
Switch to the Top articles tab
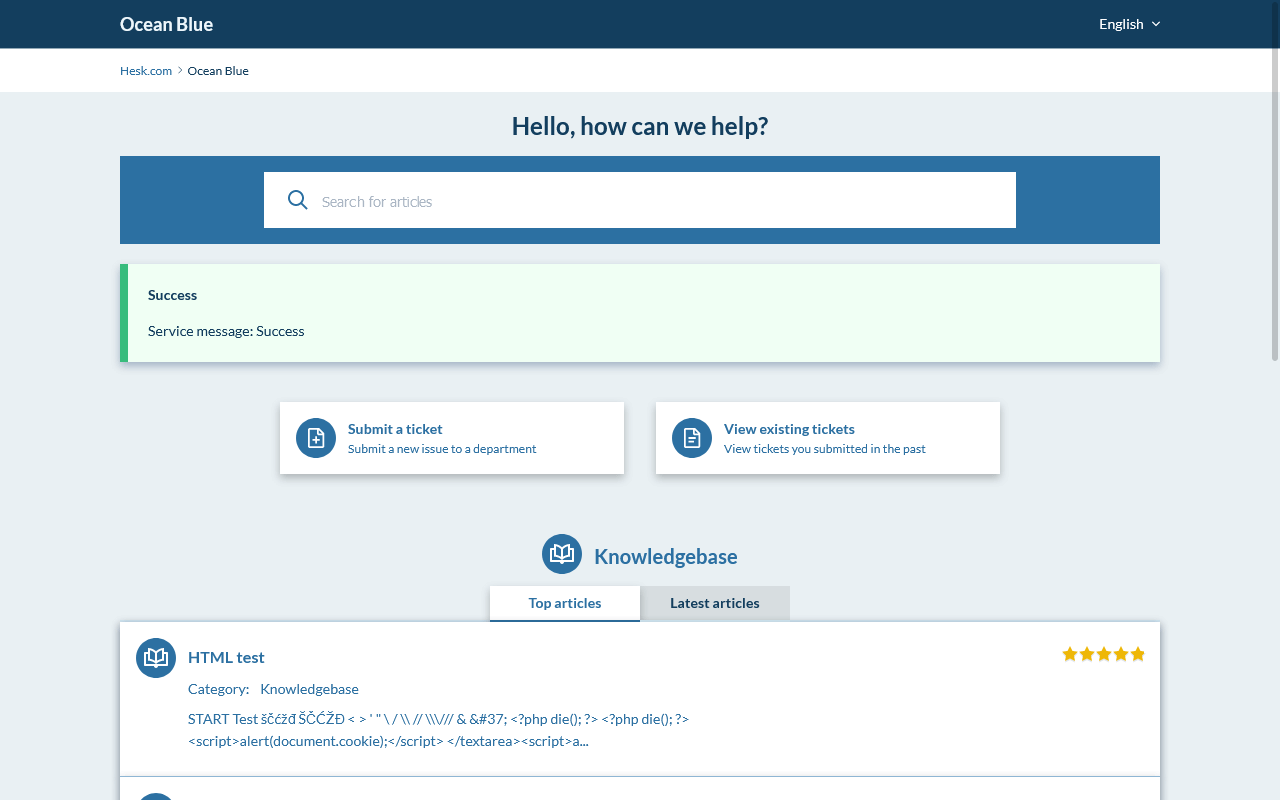pyautogui.click(x=565, y=603)
